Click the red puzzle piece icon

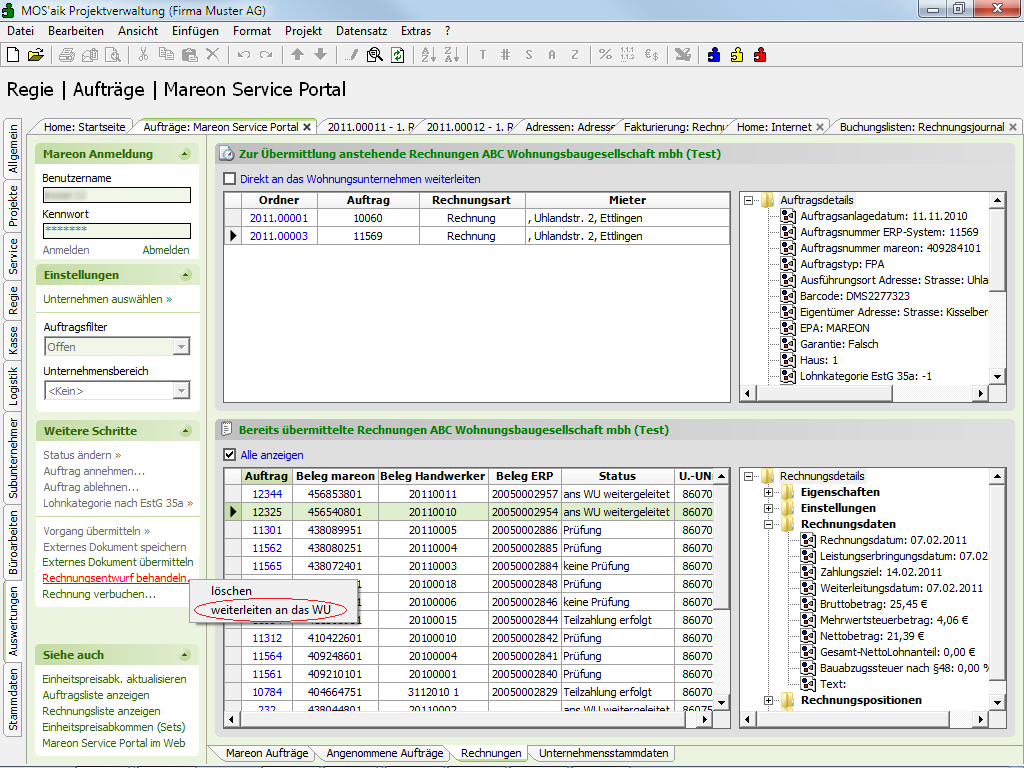tap(760, 56)
